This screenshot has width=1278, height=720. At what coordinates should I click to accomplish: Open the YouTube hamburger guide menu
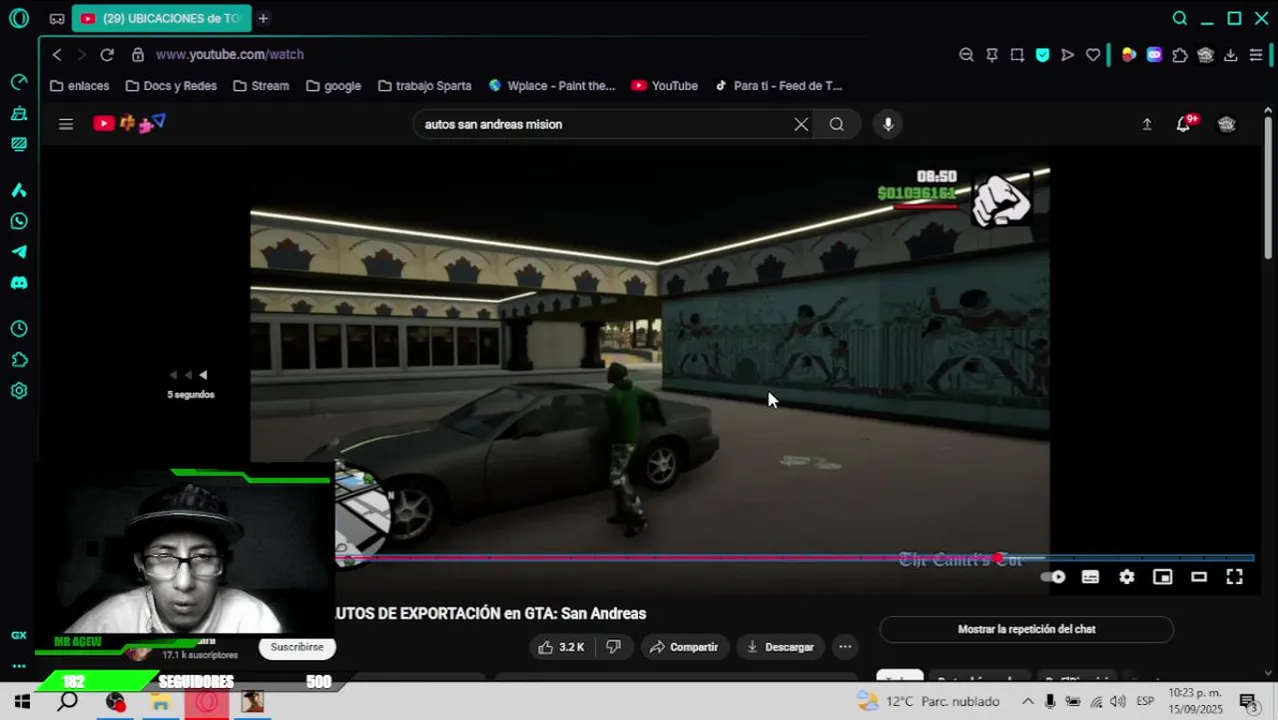(66, 124)
